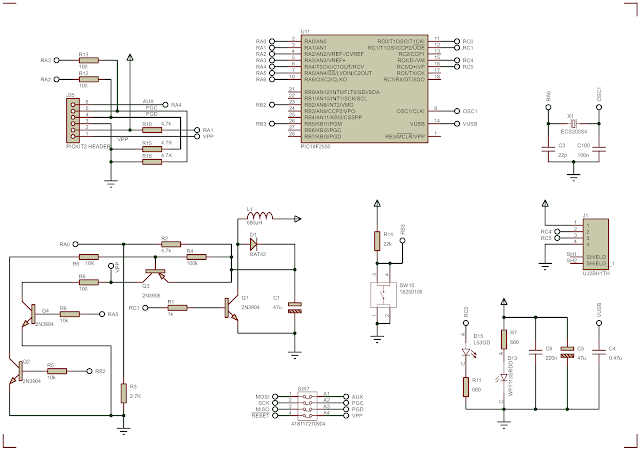This screenshot has height=450, width=640.
Task: Select diode D1 symbol
Action: [x=253, y=245]
